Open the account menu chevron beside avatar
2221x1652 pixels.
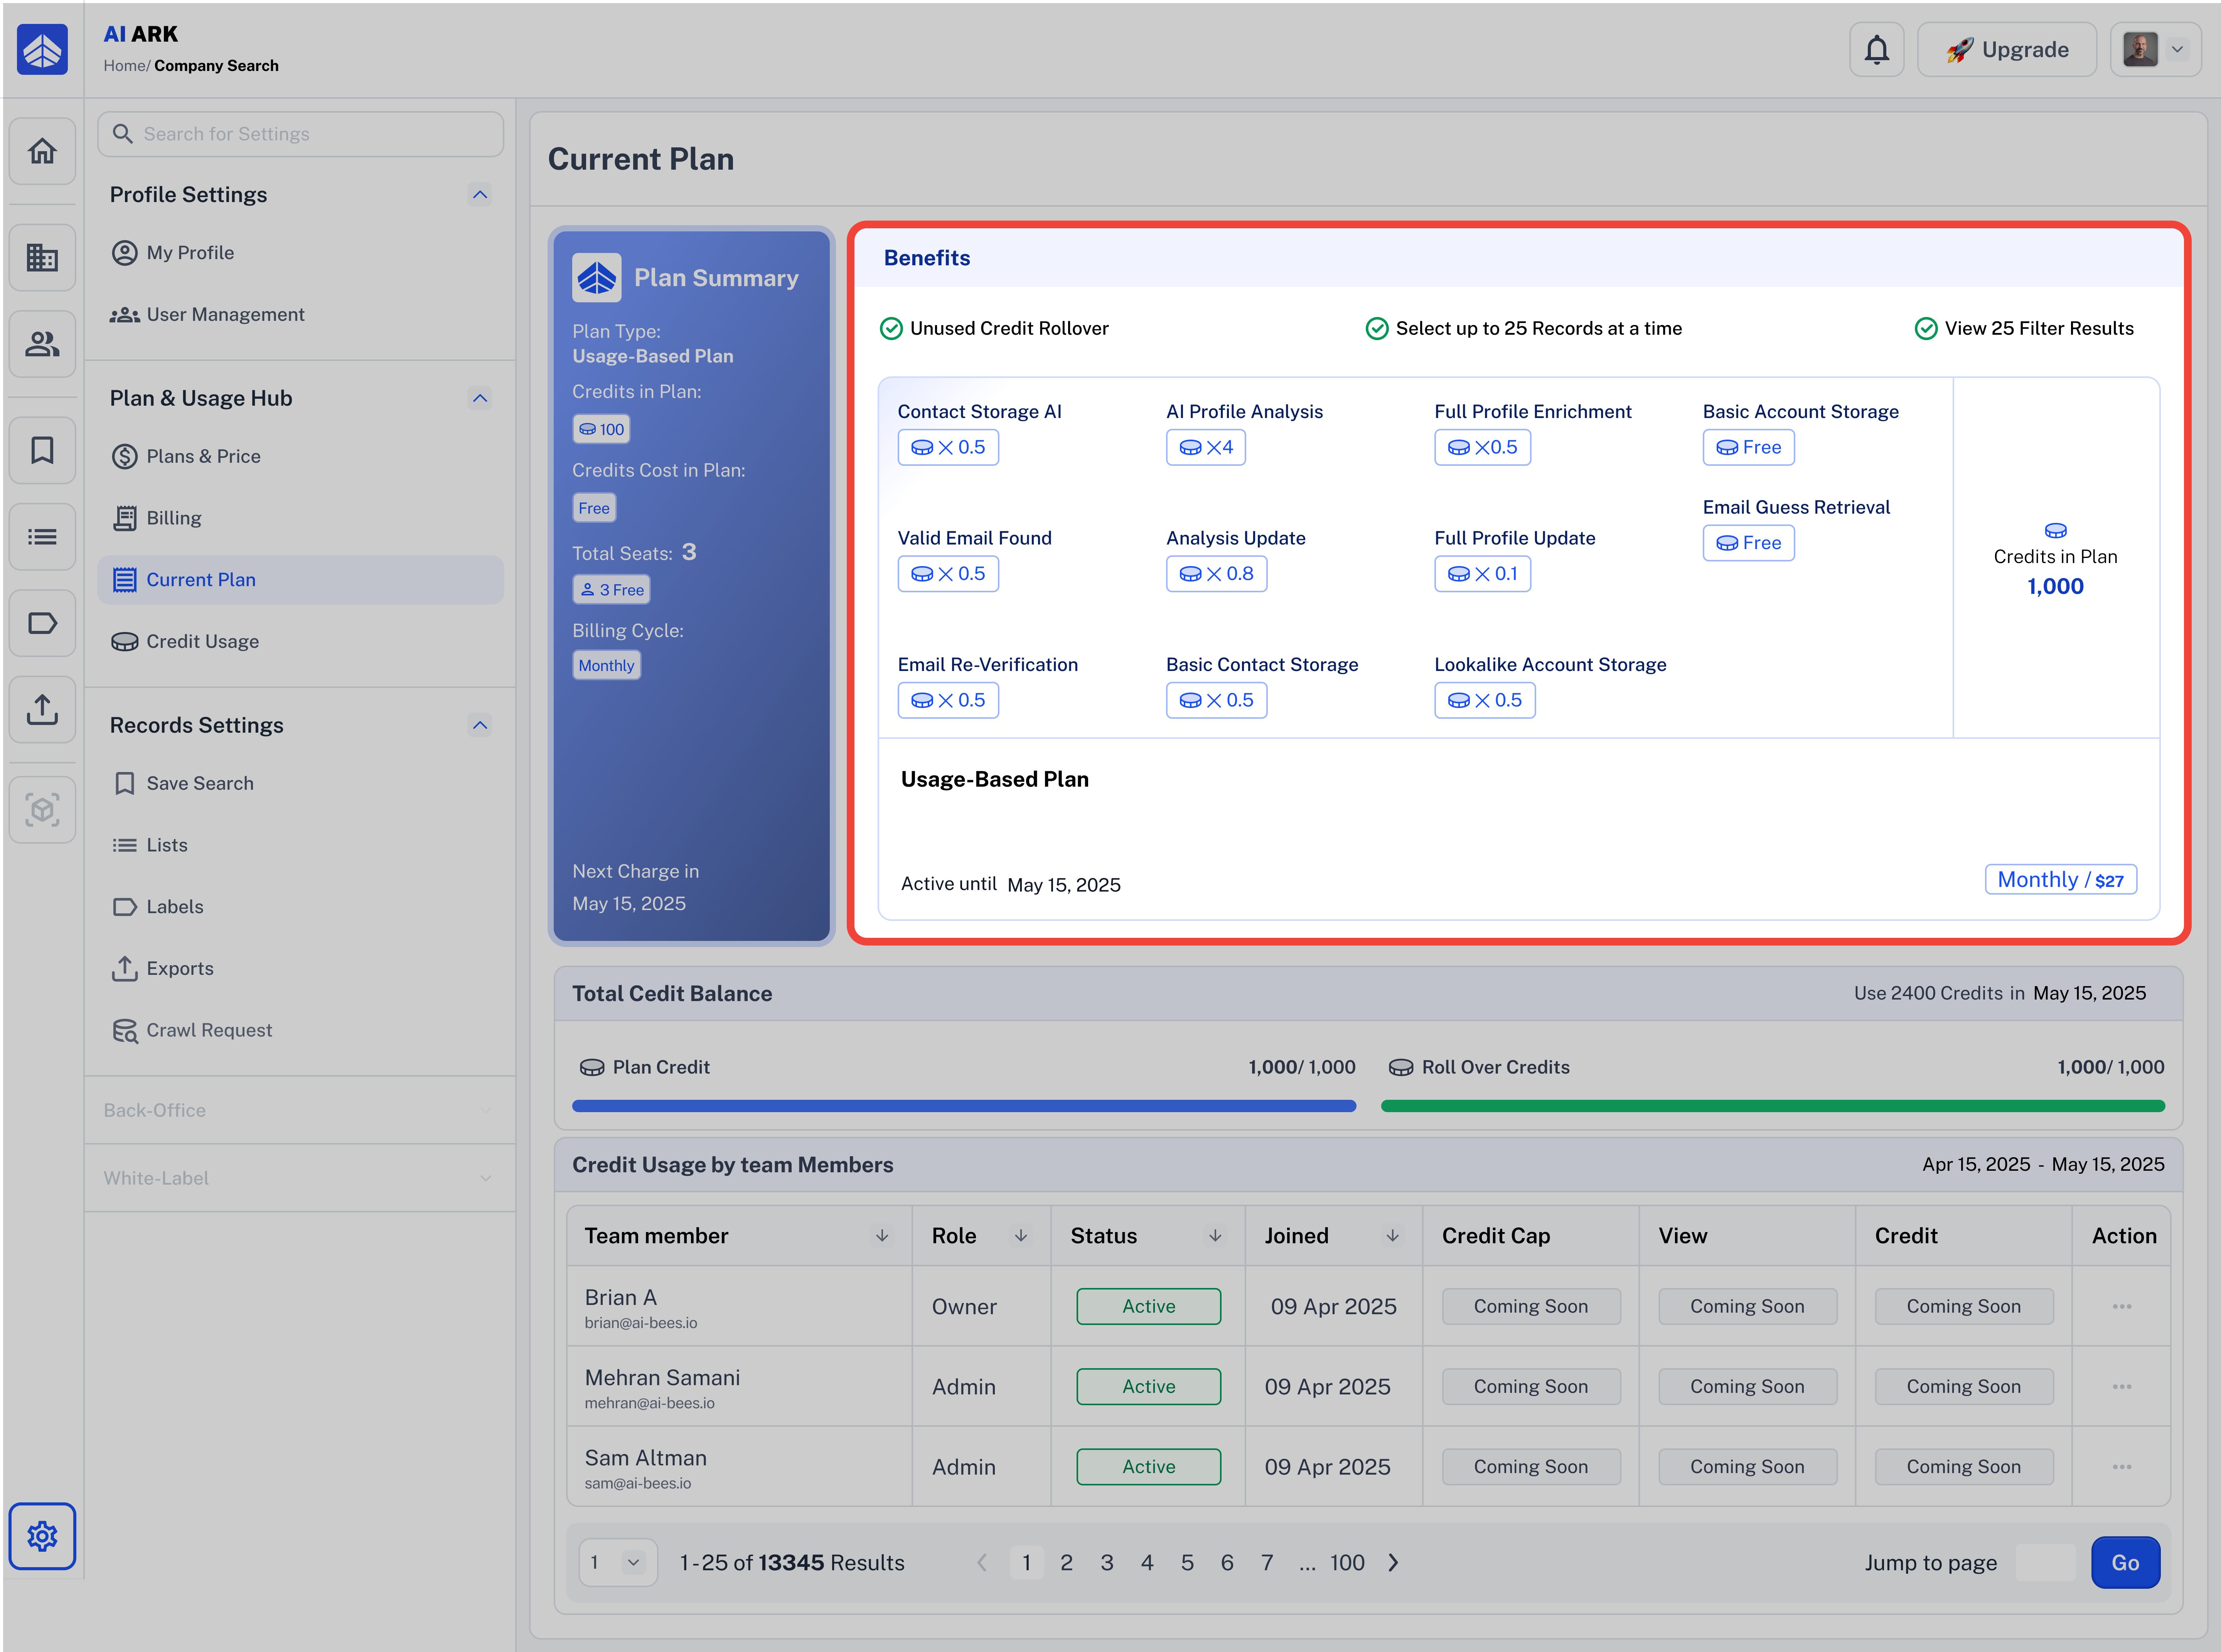tap(2177, 49)
